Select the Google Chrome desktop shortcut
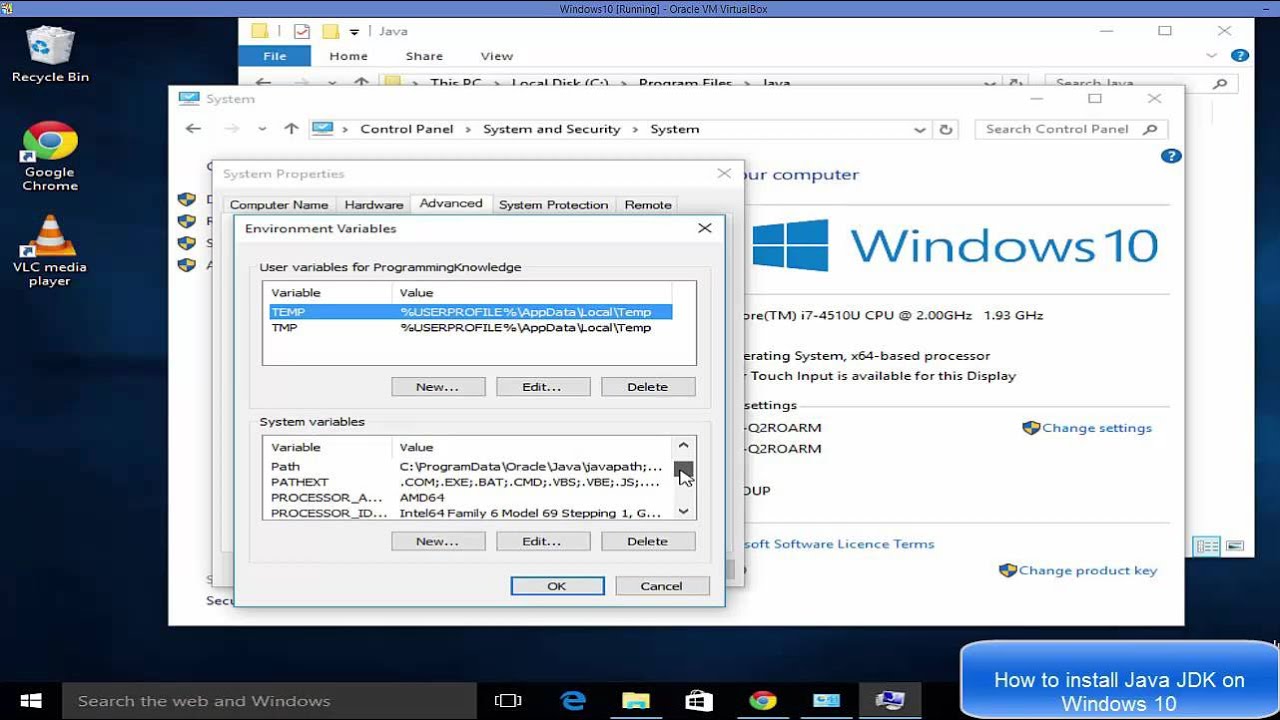 (50, 157)
